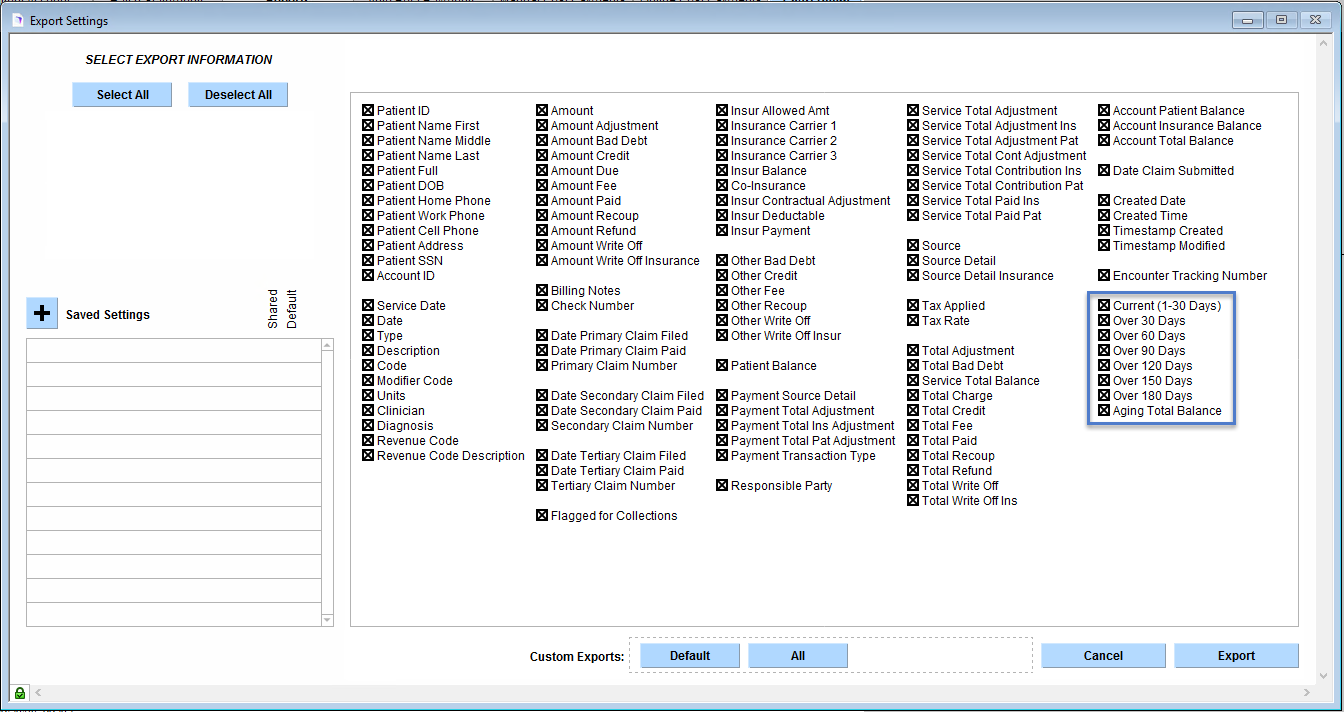Toggle the Flagged for Collections checkbox

coord(542,516)
